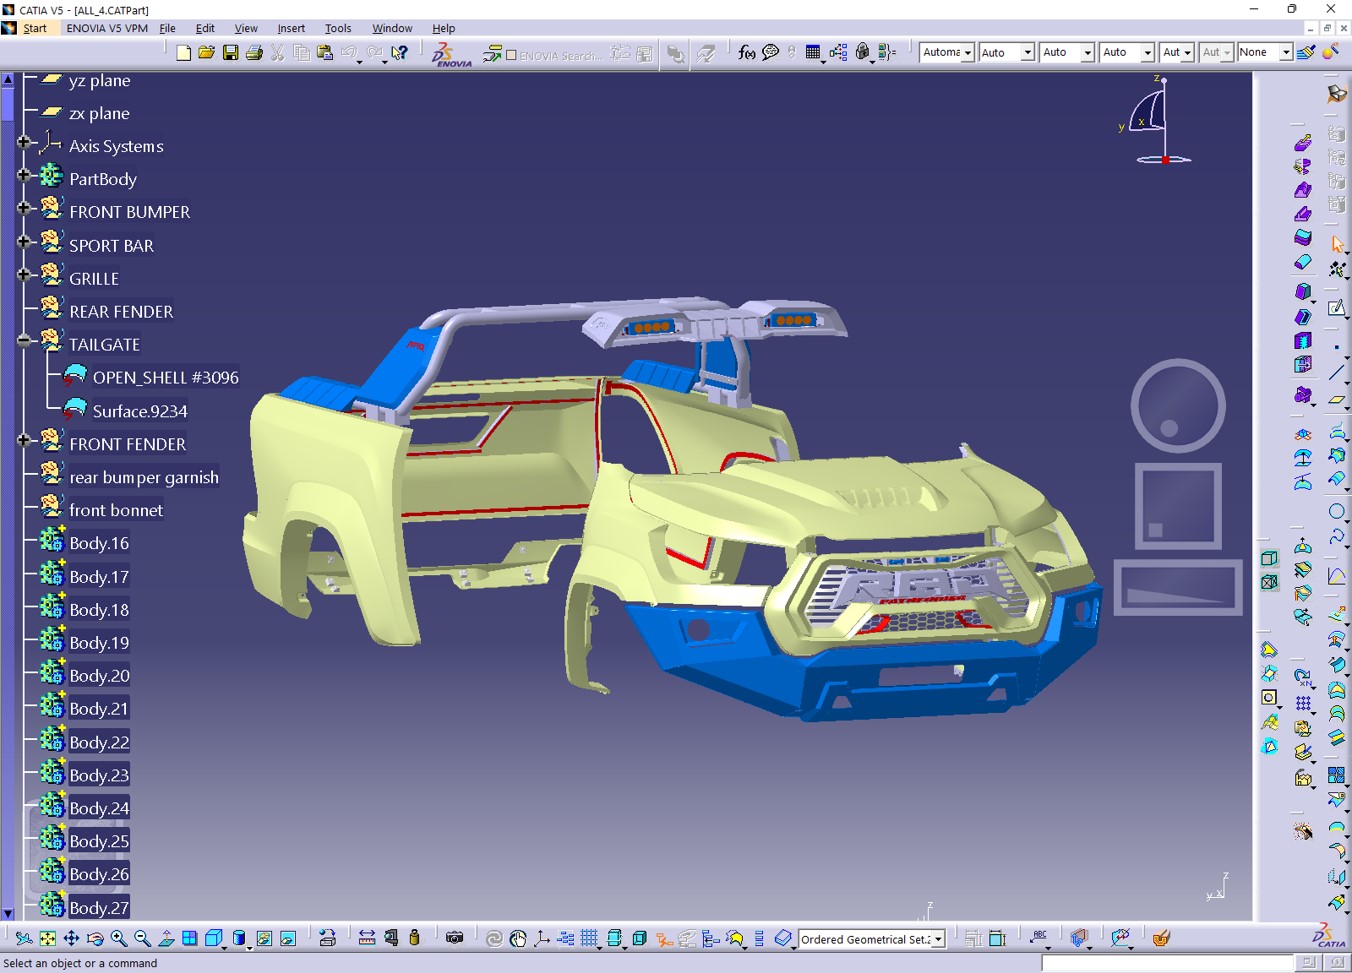Select Surface.9234 in the tree
This screenshot has height=973, width=1352.
(x=140, y=411)
